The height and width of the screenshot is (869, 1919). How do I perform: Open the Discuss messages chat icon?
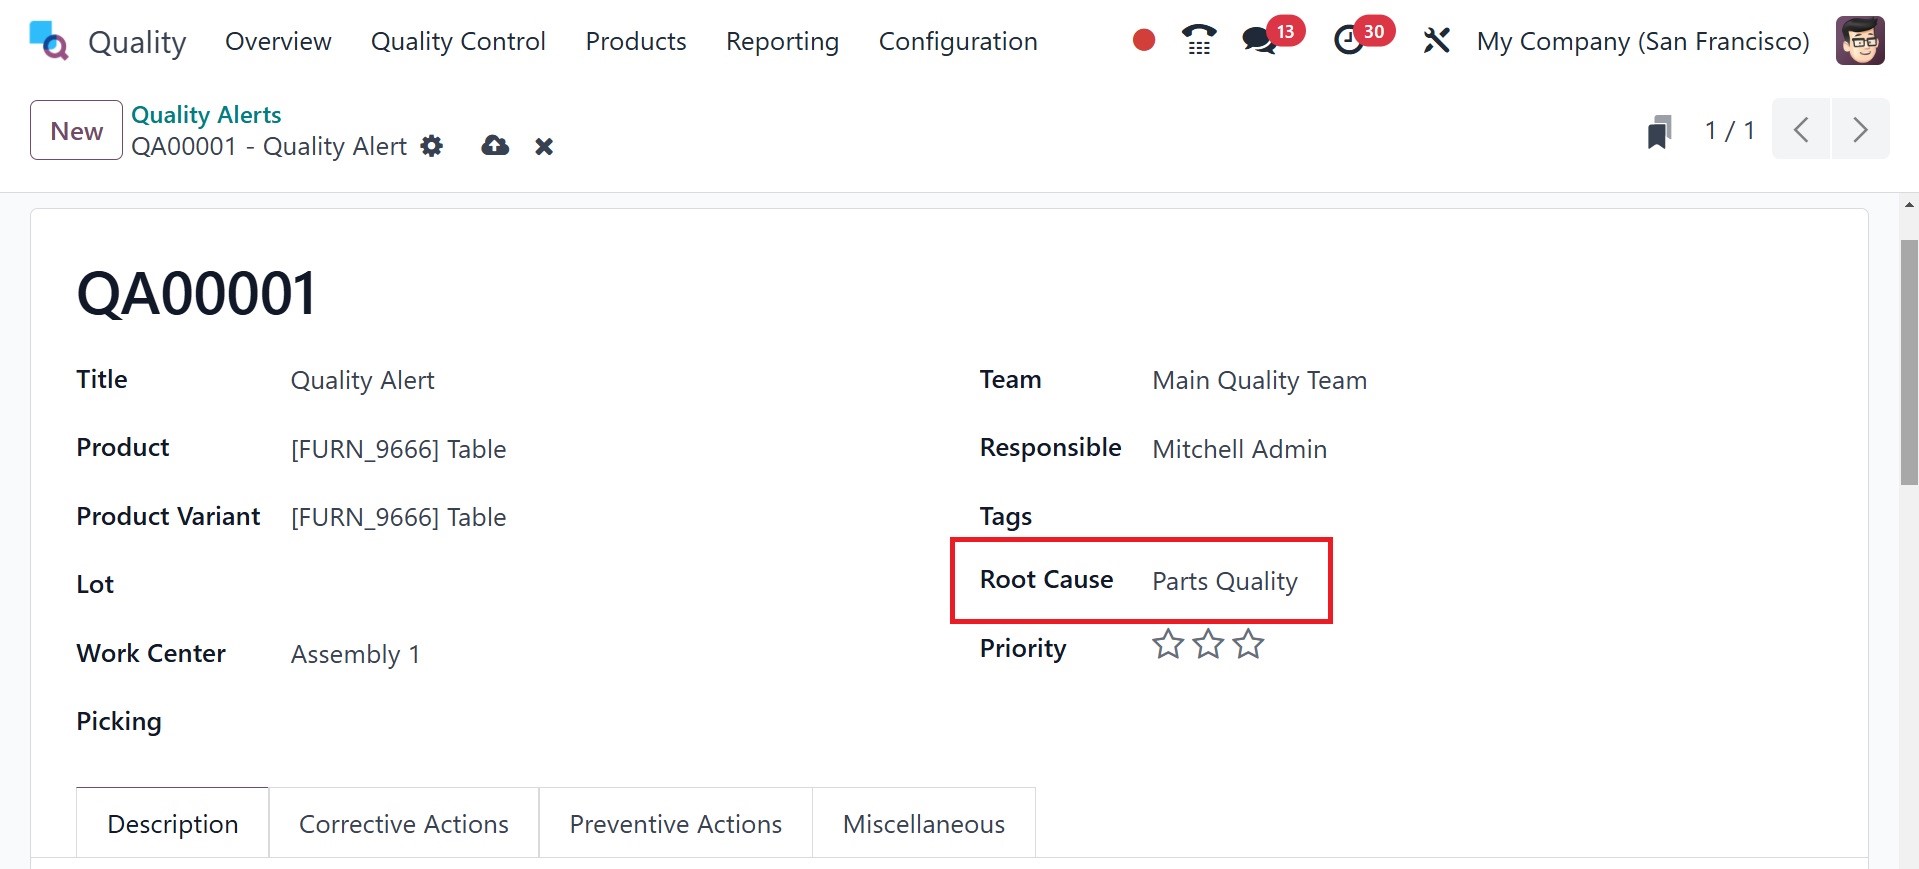pos(1258,41)
